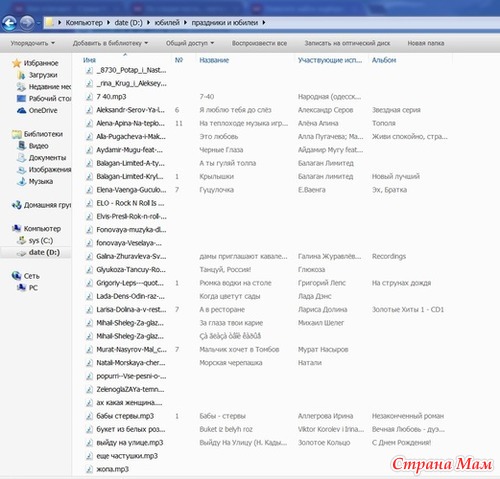Click Воспроизвести все in toolbar
Screen dimensions: 500x479
pos(259,43)
